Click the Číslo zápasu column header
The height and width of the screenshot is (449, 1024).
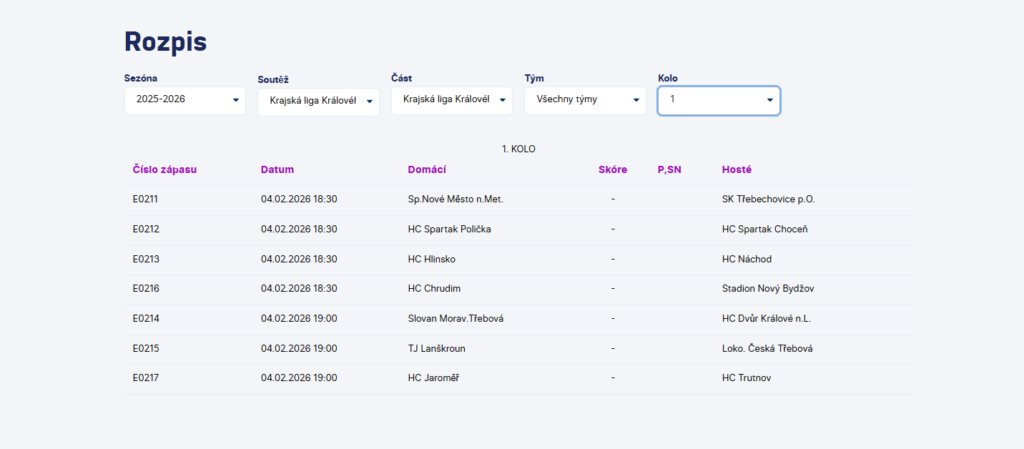coord(165,170)
